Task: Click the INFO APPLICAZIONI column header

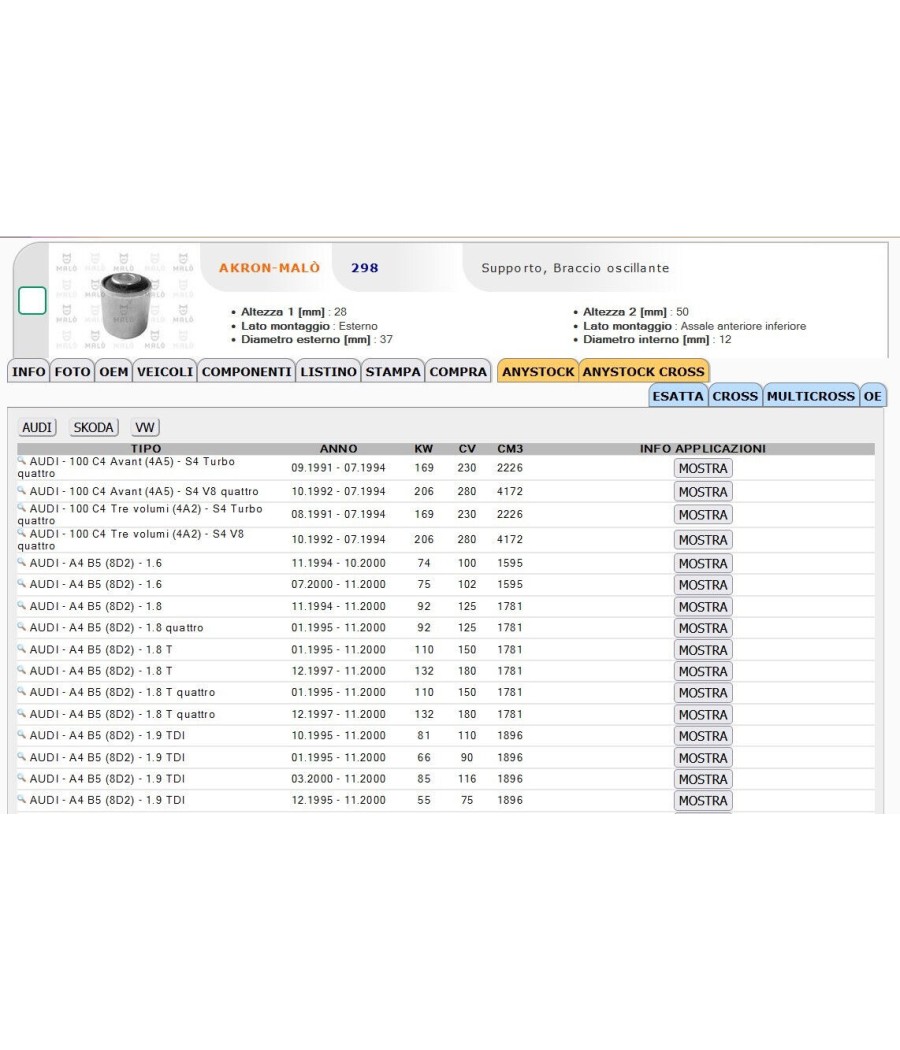Action: pos(702,449)
